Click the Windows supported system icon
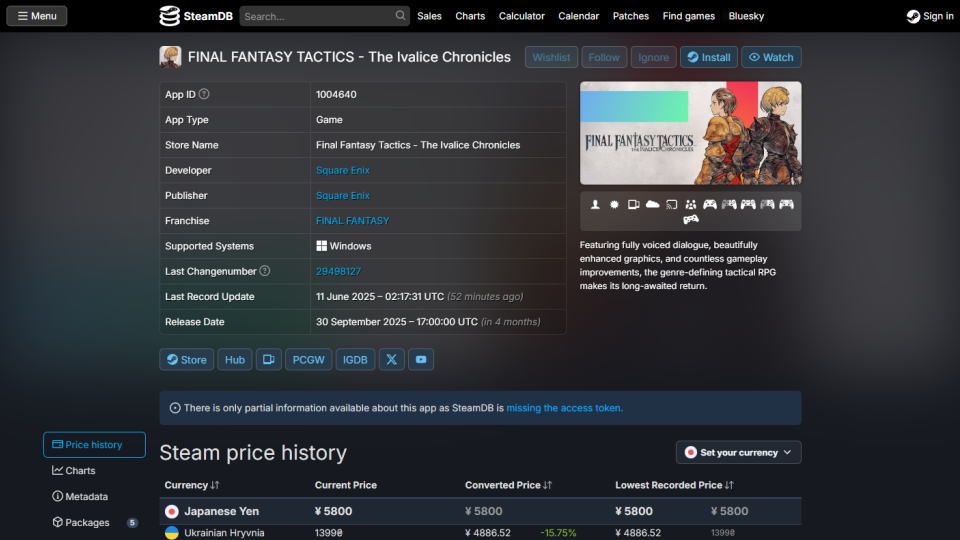Image resolution: width=960 pixels, height=540 pixels. tap(321, 246)
